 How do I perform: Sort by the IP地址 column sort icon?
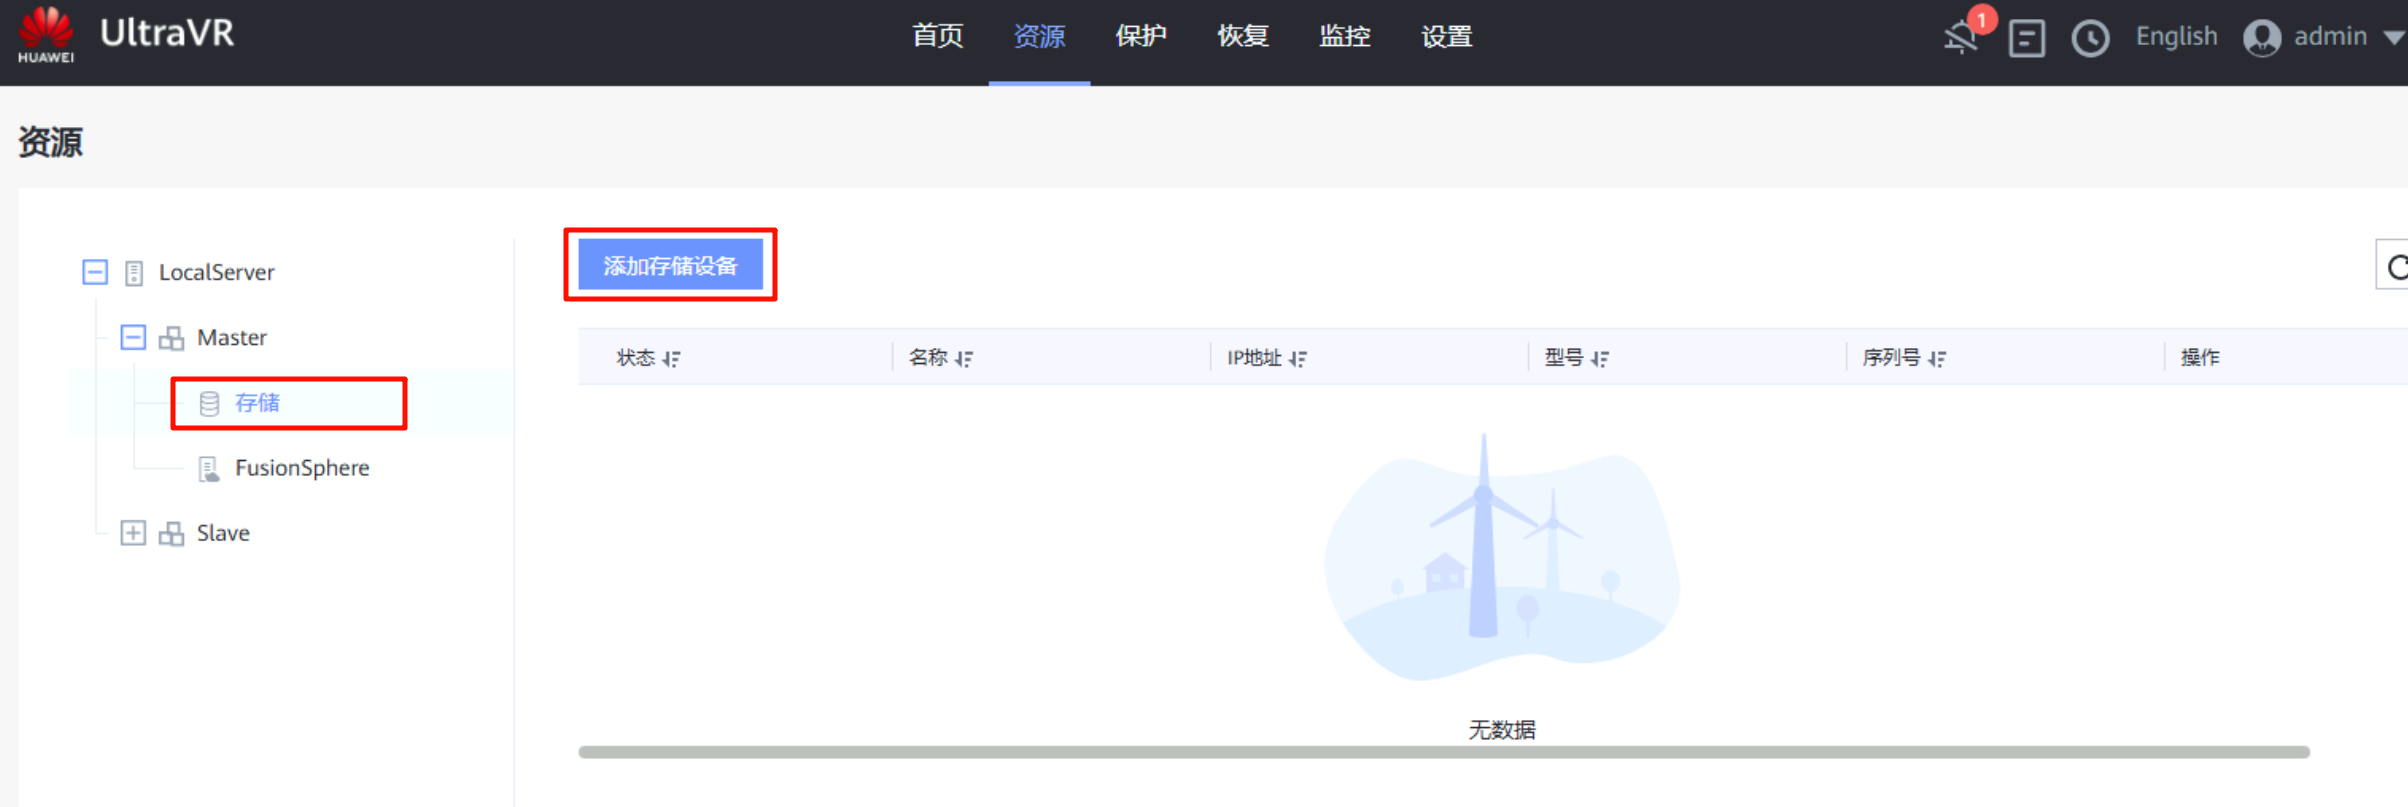pos(1298,358)
